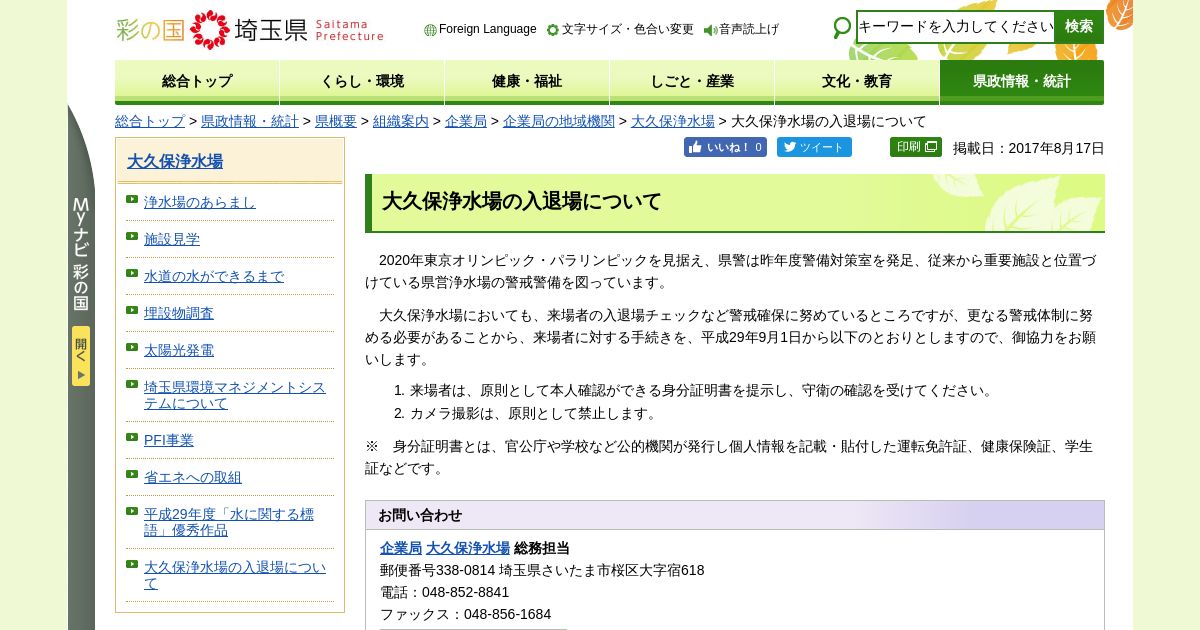This screenshot has height=630, width=1200.
Task: Select the 文化・教育 navigation tab
Action: pyautogui.click(x=857, y=82)
